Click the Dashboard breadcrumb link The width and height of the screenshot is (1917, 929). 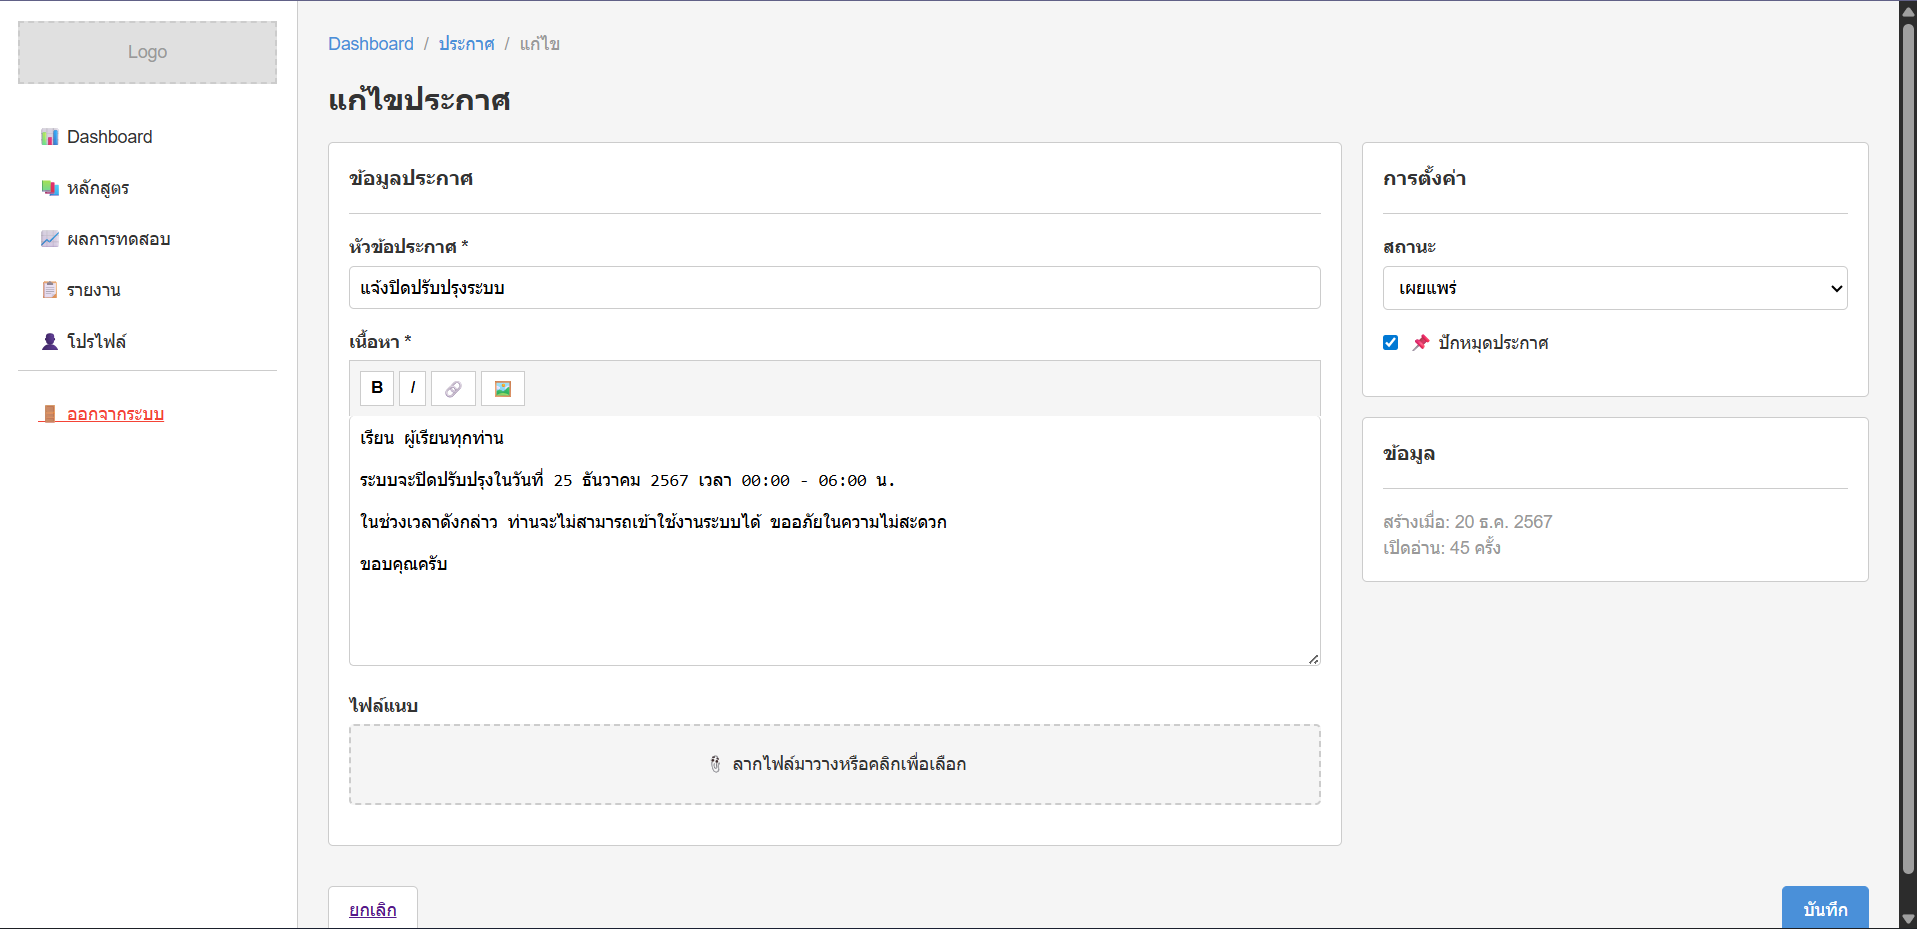(370, 44)
